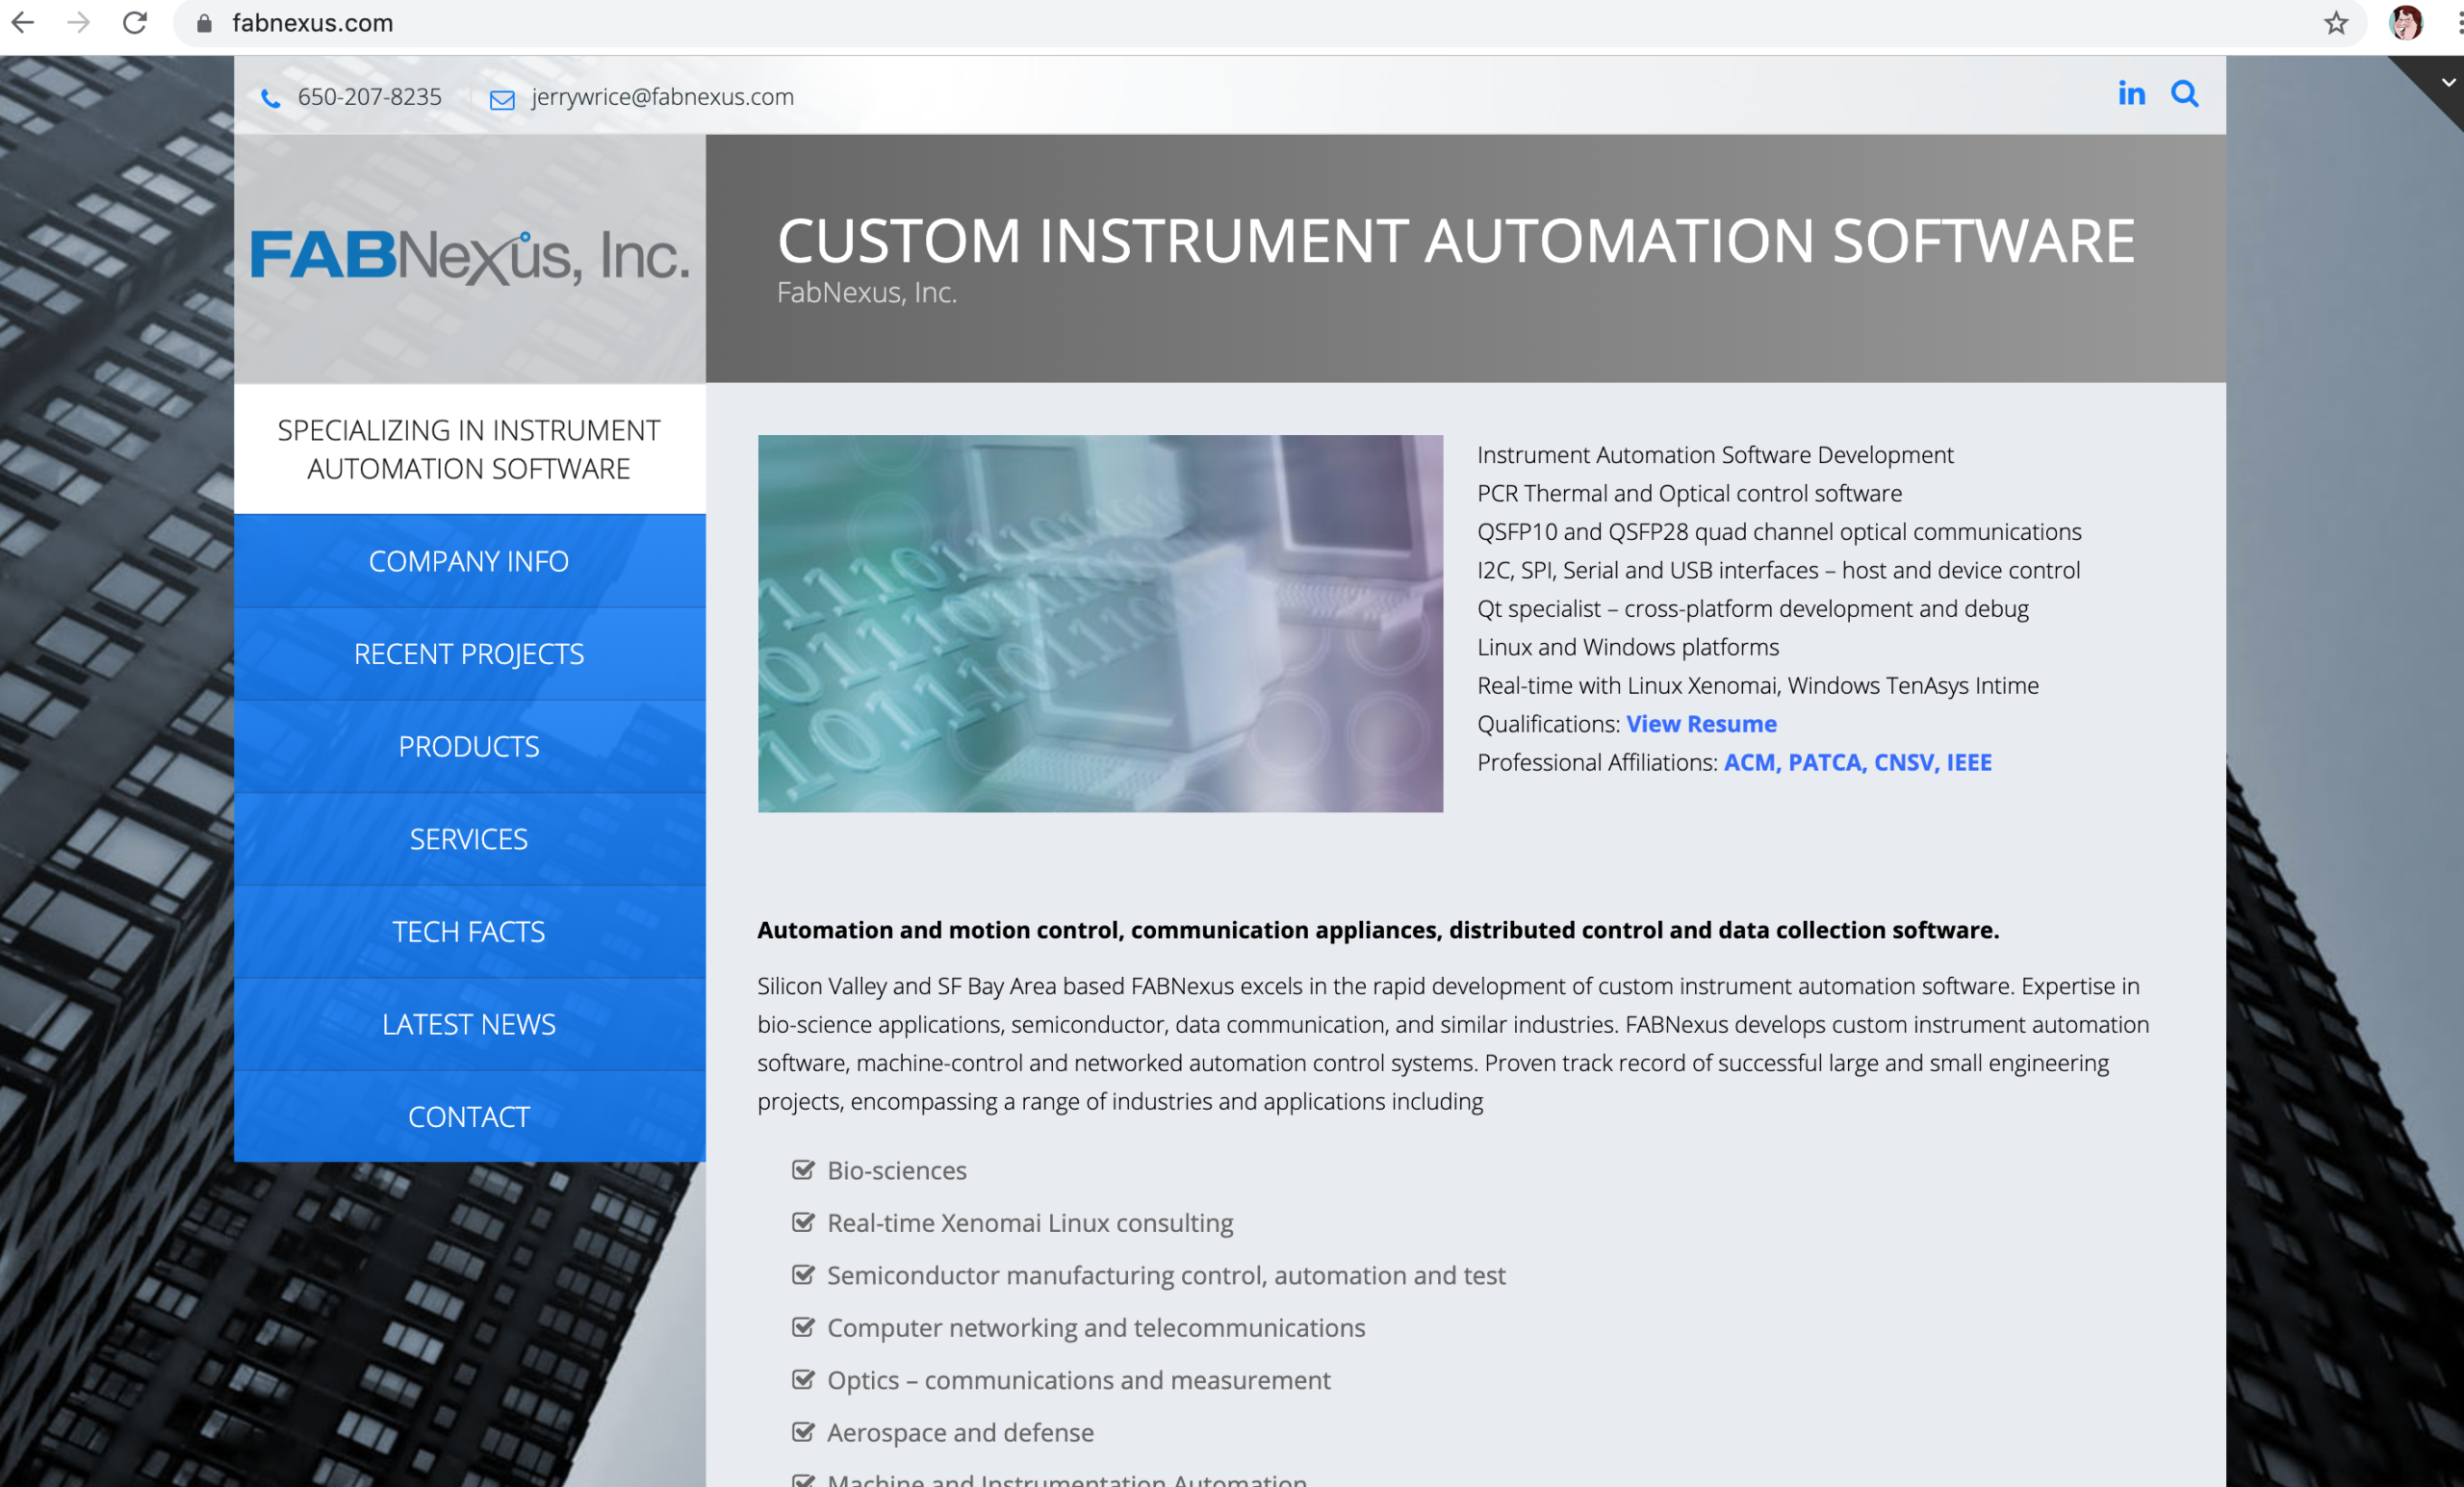Click 'PCR Thermal and Optical control software' text
This screenshot has width=2464, height=1487.
click(1690, 493)
